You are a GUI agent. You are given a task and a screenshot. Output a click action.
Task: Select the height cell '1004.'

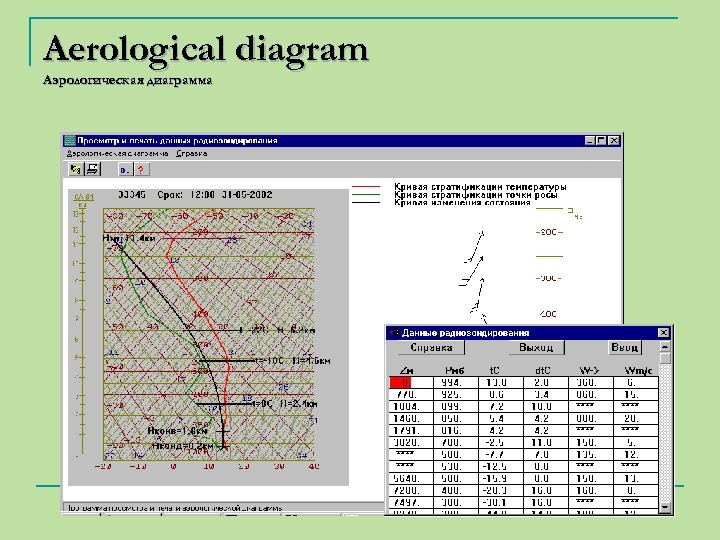pos(411,406)
